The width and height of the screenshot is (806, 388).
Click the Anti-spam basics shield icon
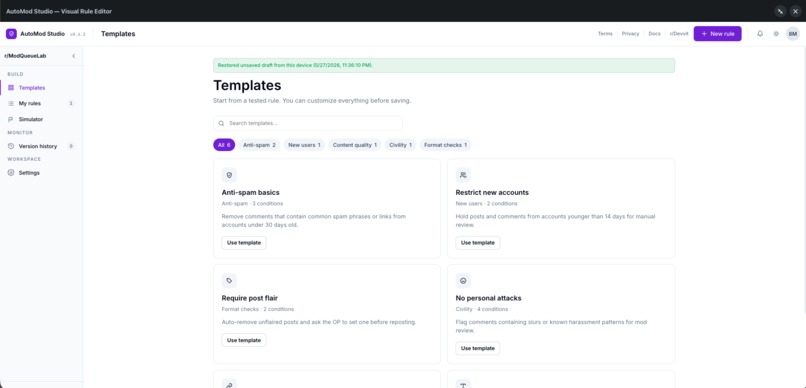click(x=229, y=175)
